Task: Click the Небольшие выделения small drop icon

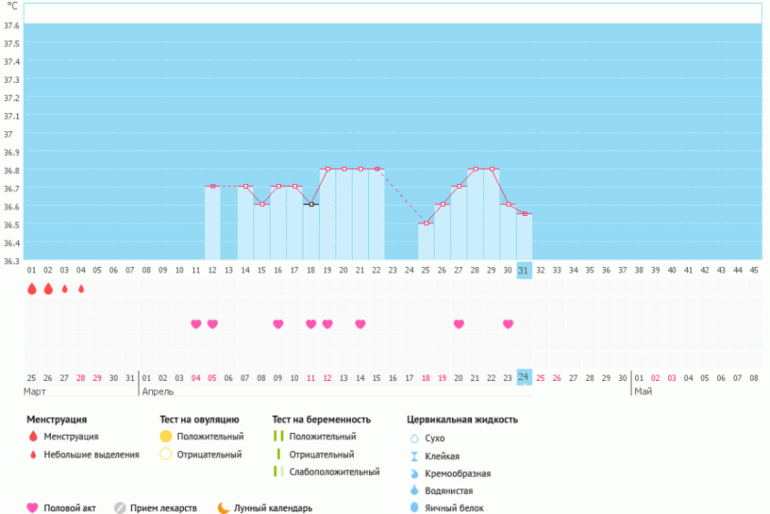Action: 32,455
